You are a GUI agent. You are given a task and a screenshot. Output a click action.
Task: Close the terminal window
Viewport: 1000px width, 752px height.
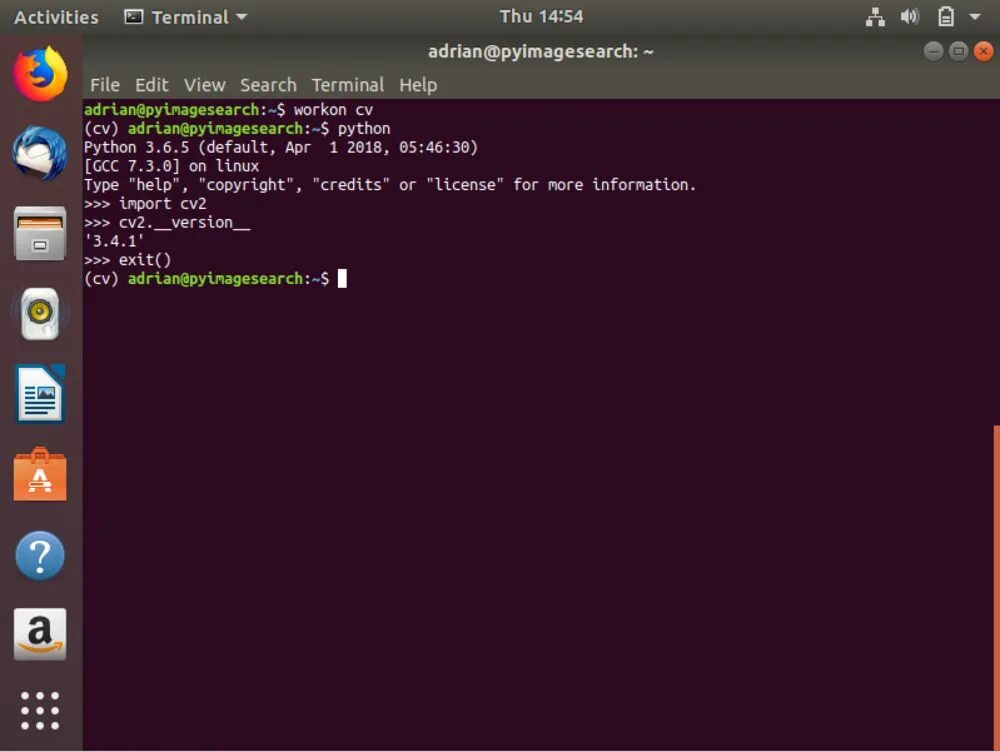(983, 51)
